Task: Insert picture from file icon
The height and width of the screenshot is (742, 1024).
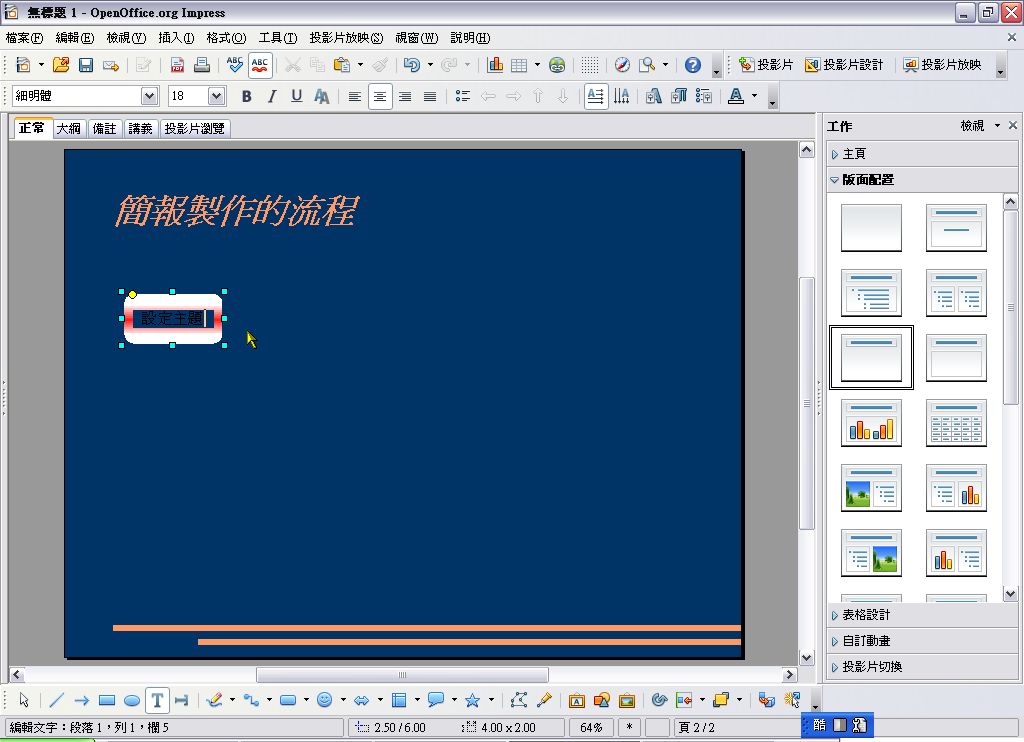Action: [601, 701]
